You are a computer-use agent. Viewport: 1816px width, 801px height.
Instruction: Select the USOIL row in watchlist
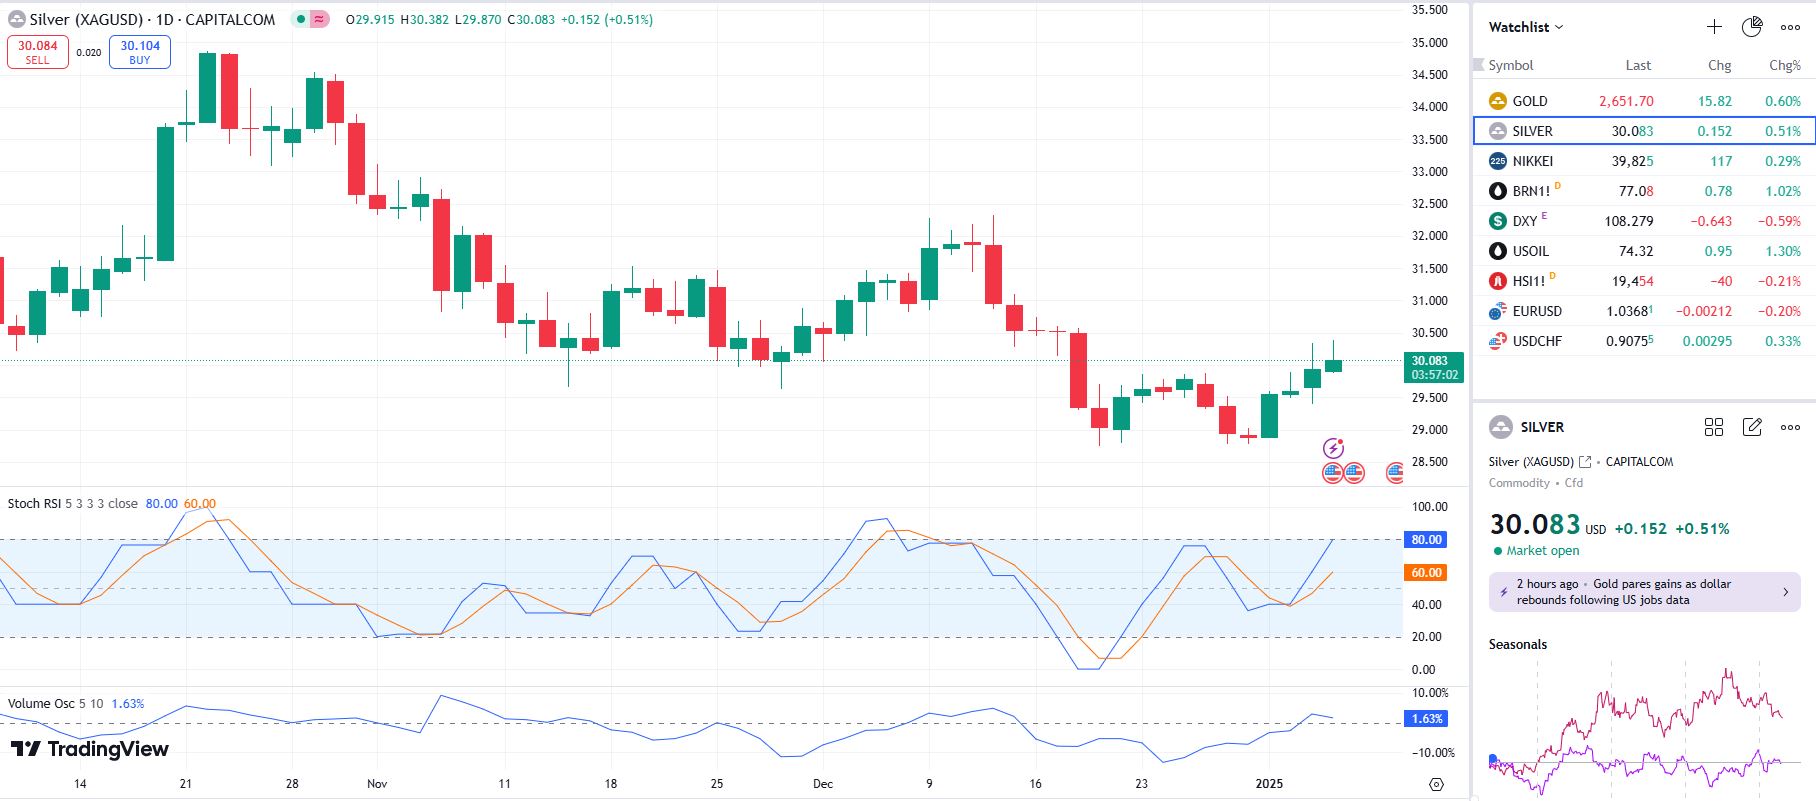1644,251
